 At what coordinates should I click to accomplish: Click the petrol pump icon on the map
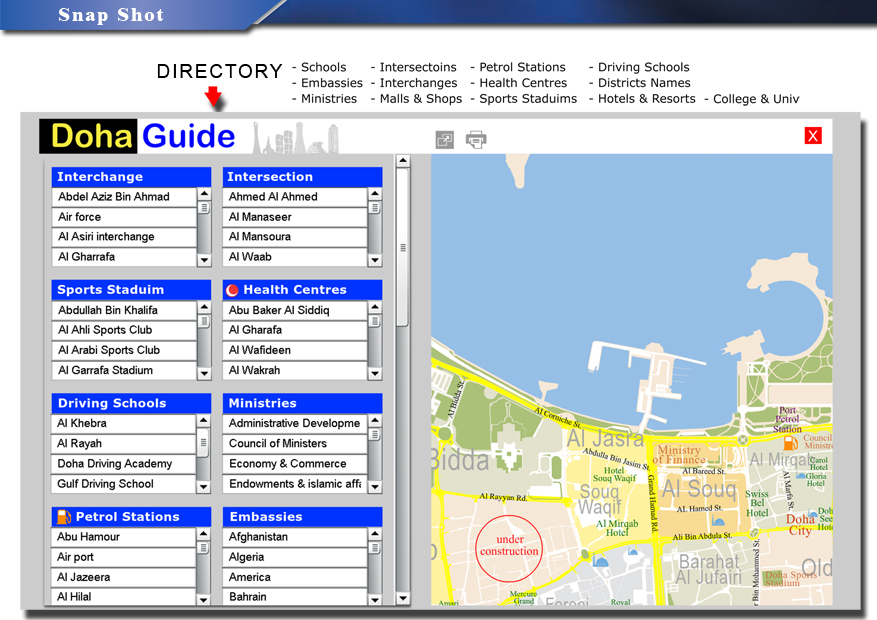pos(791,443)
